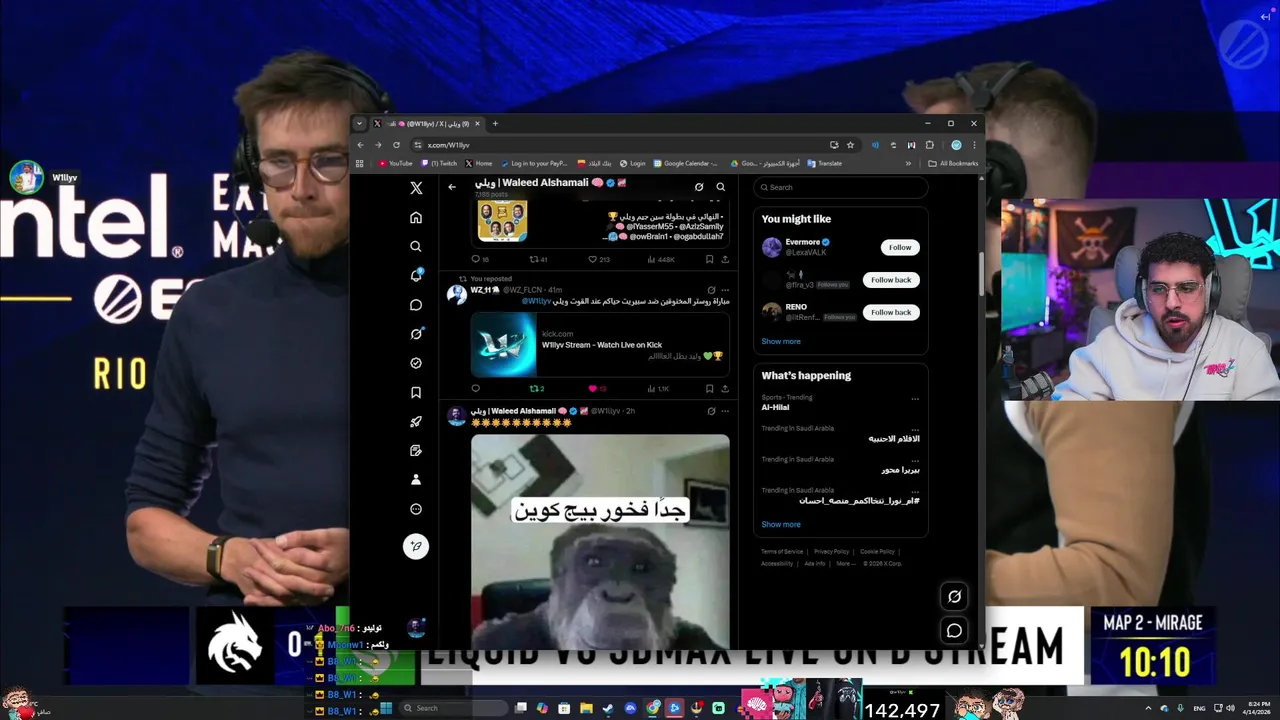The image size is (1280, 720).
Task: Search within Waleed Alshamali's profile posts
Action: tap(720, 187)
